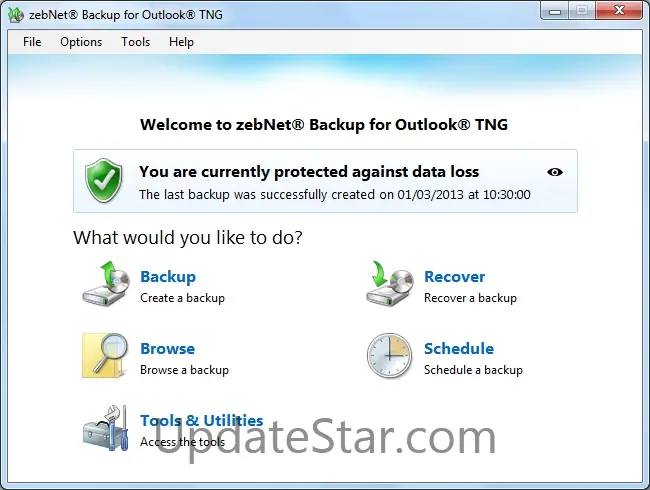Click the Recover drive icon with down arrow
This screenshot has width=650, height=490.
click(x=390, y=284)
